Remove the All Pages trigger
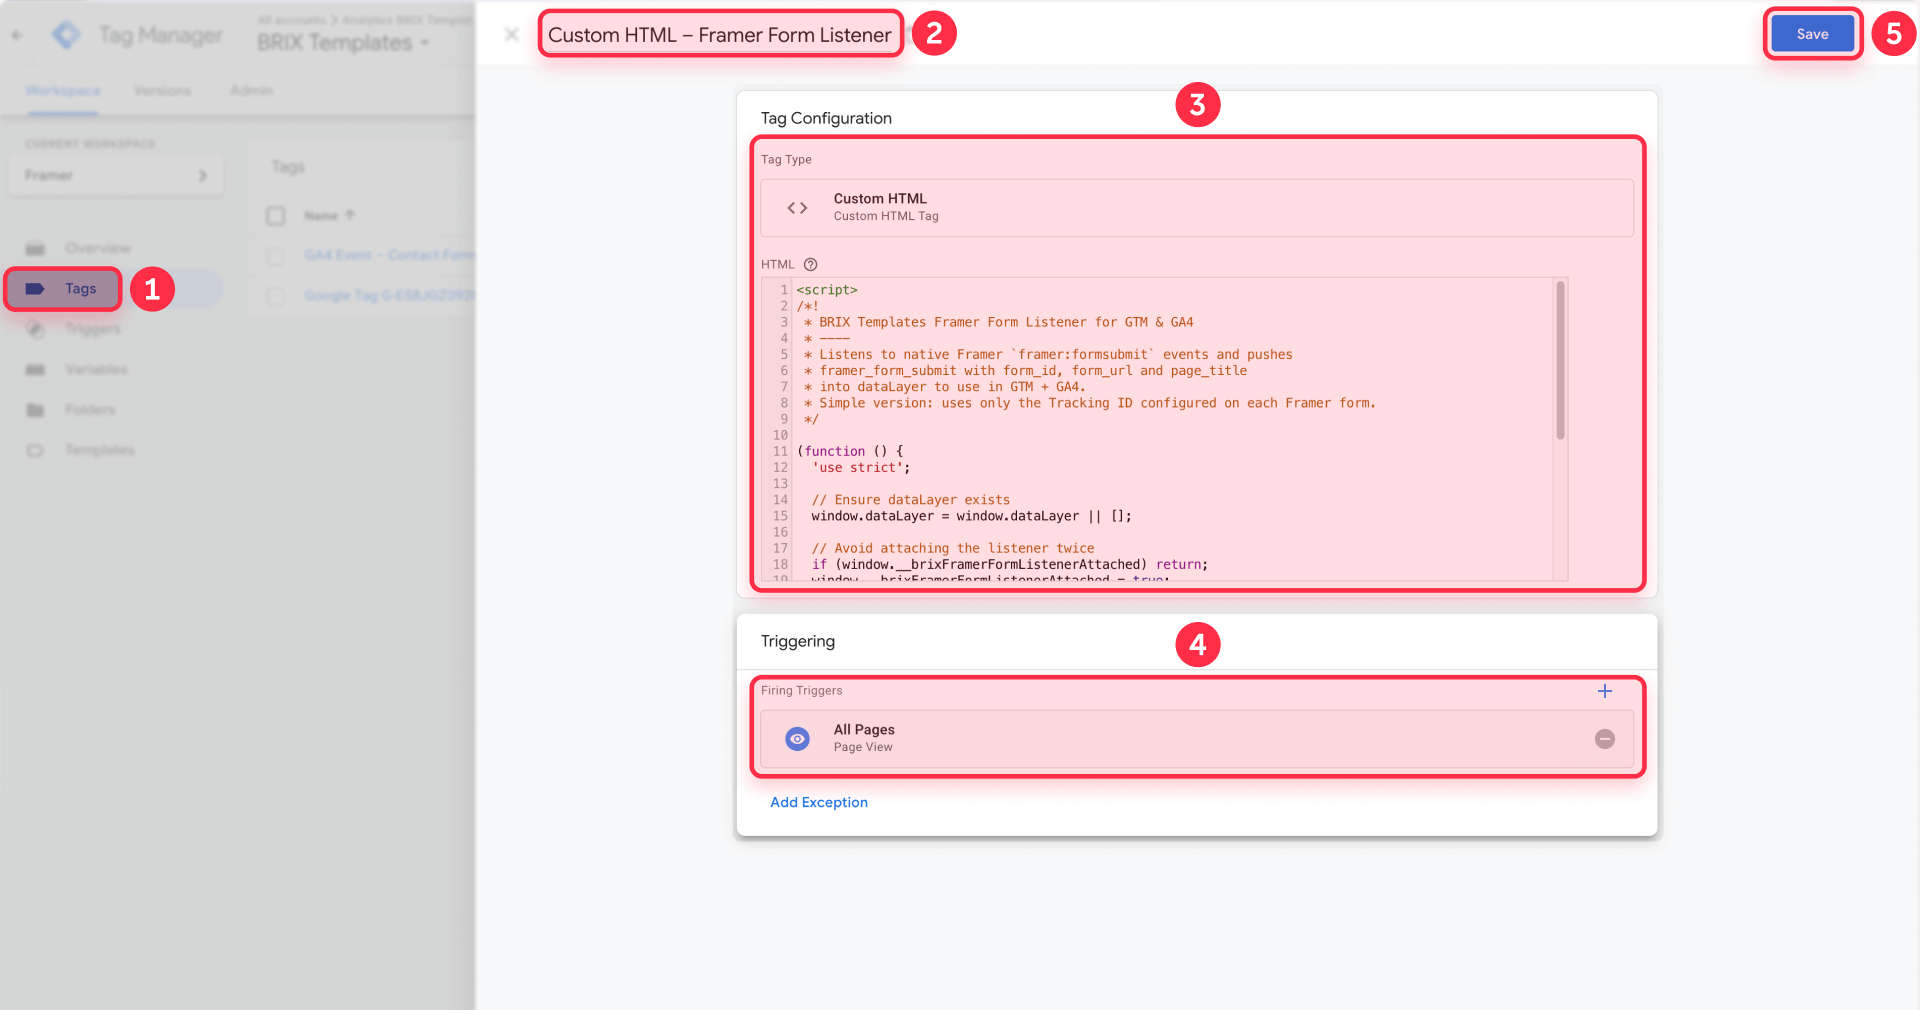1920x1010 pixels. [1605, 739]
